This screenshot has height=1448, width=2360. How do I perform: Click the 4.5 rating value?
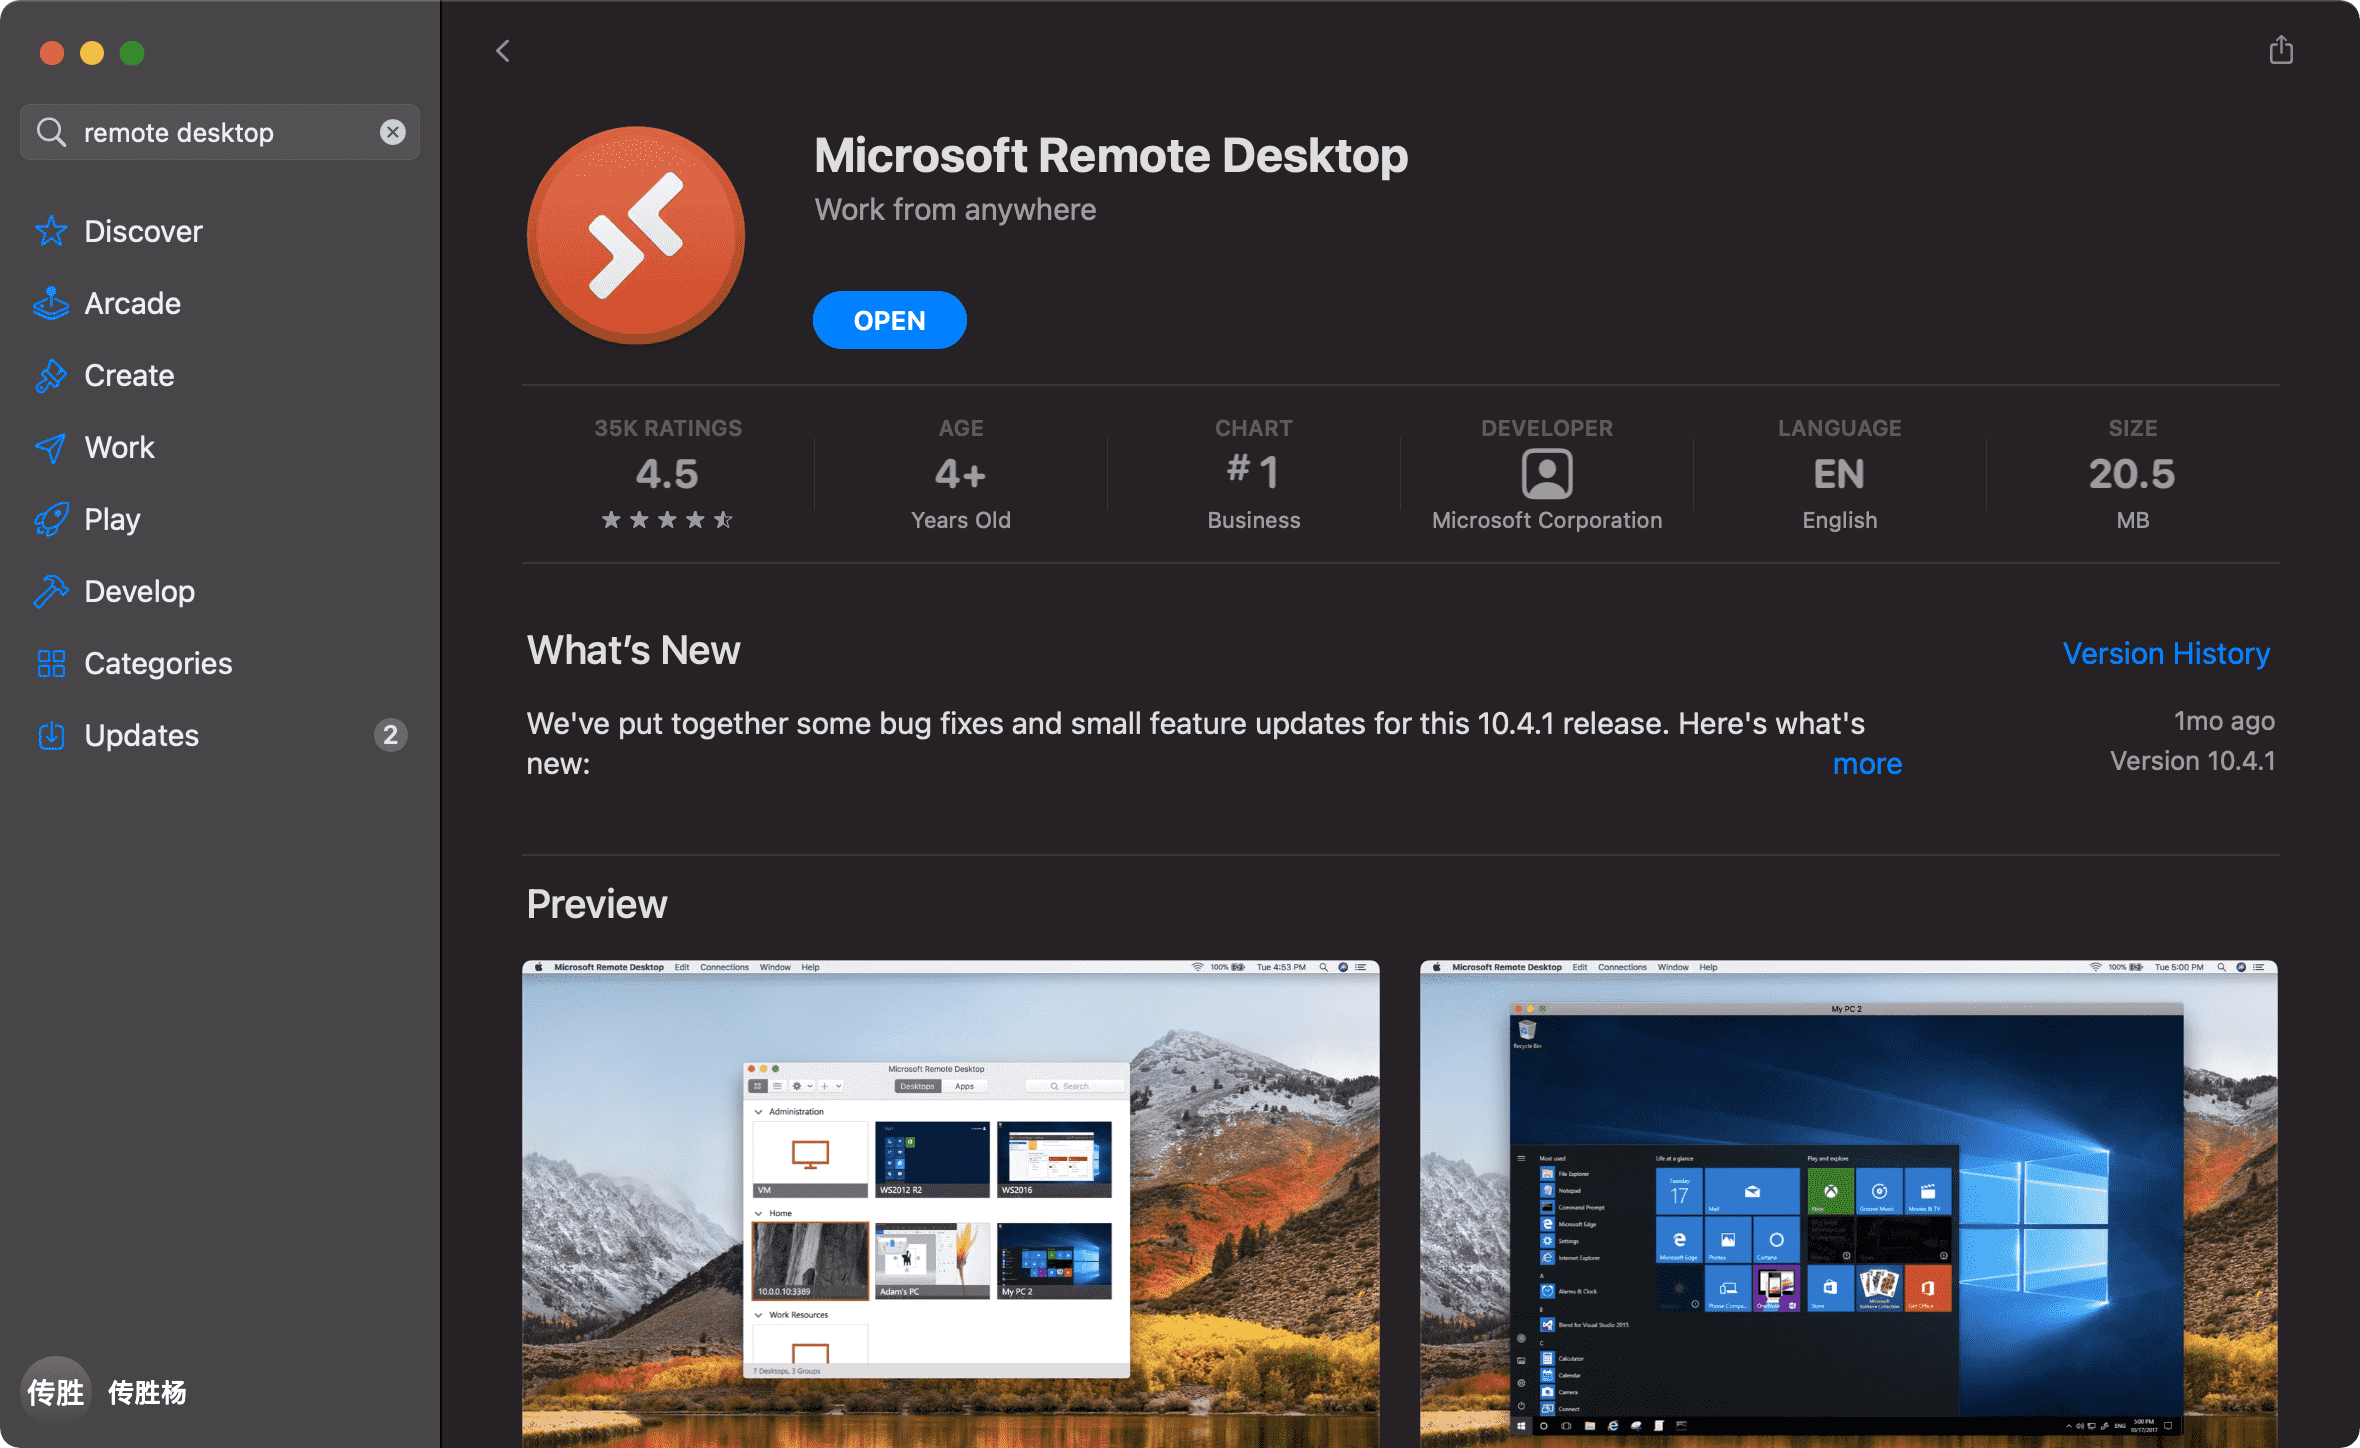click(x=667, y=473)
